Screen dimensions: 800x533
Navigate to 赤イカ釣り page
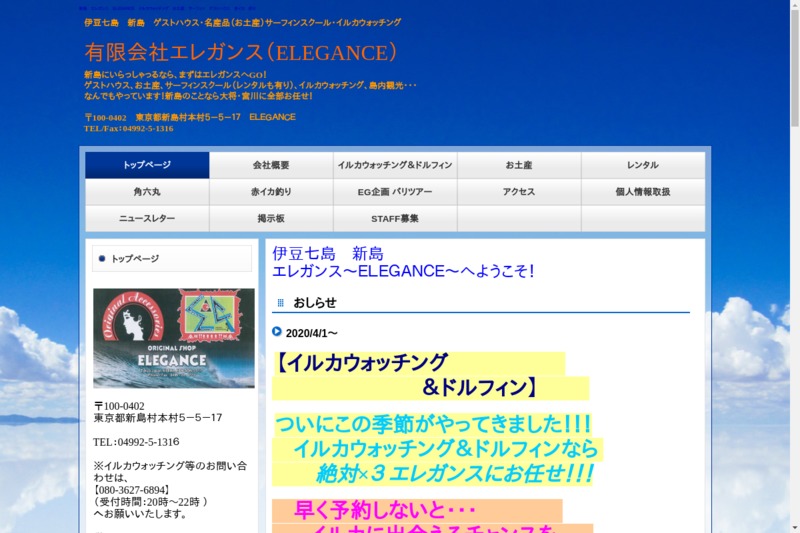click(x=271, y=192)
